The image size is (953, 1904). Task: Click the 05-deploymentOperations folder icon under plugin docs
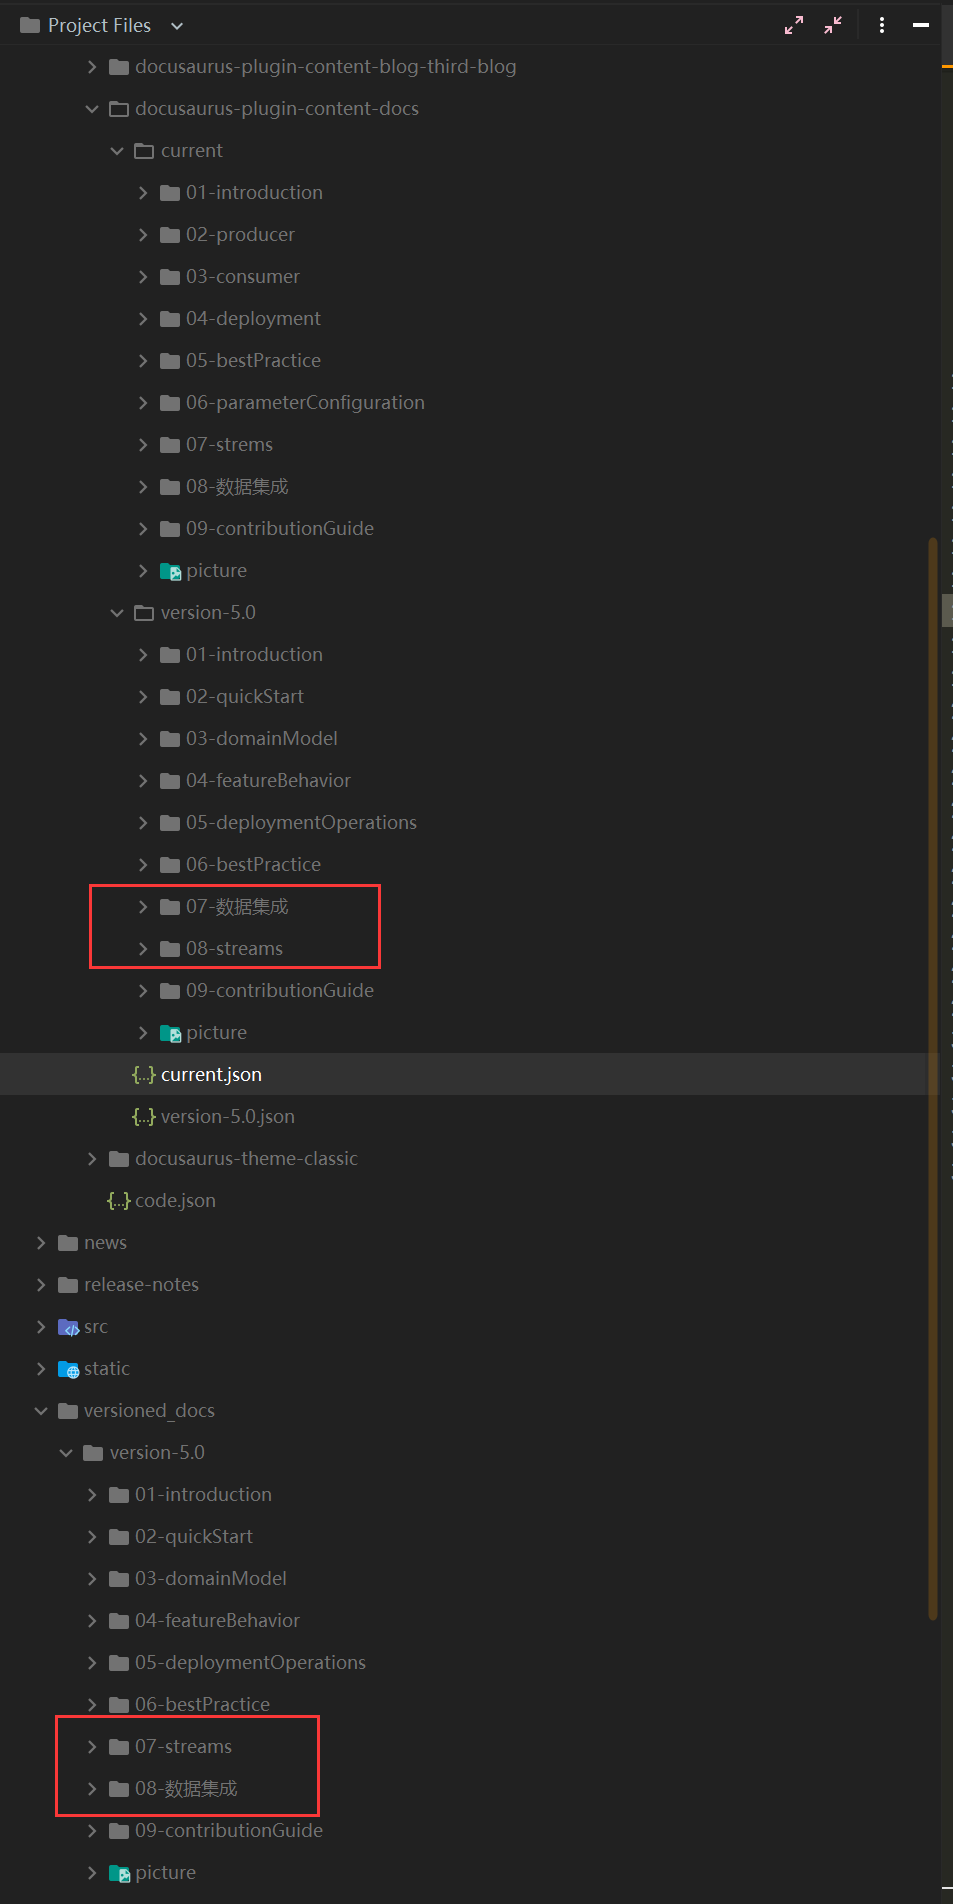(x=170, y=823)
